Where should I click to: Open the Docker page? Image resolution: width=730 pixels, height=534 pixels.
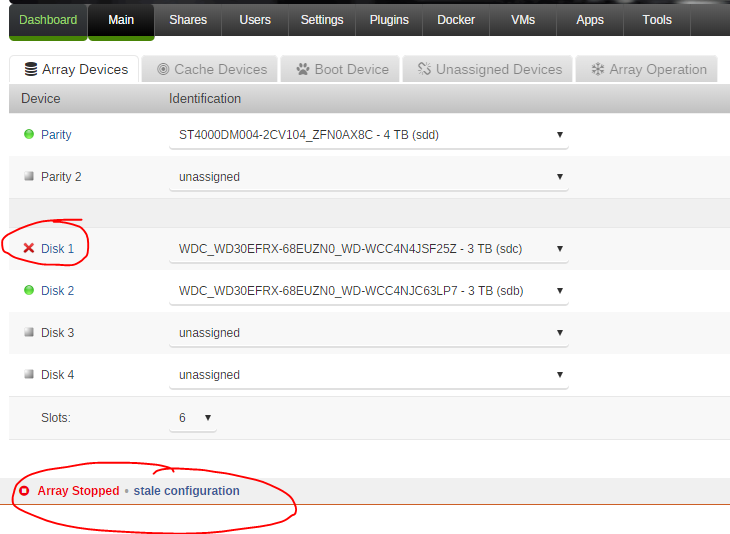[456, 20]
